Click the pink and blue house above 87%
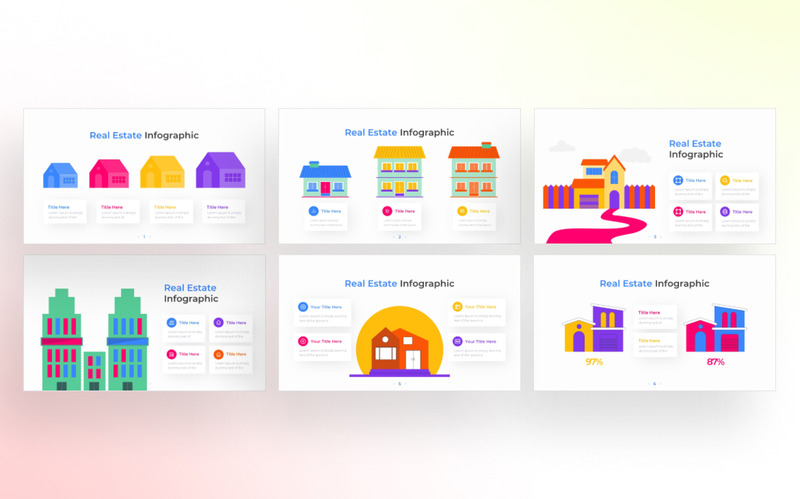800x499 pixels. (x=715, y=328)
